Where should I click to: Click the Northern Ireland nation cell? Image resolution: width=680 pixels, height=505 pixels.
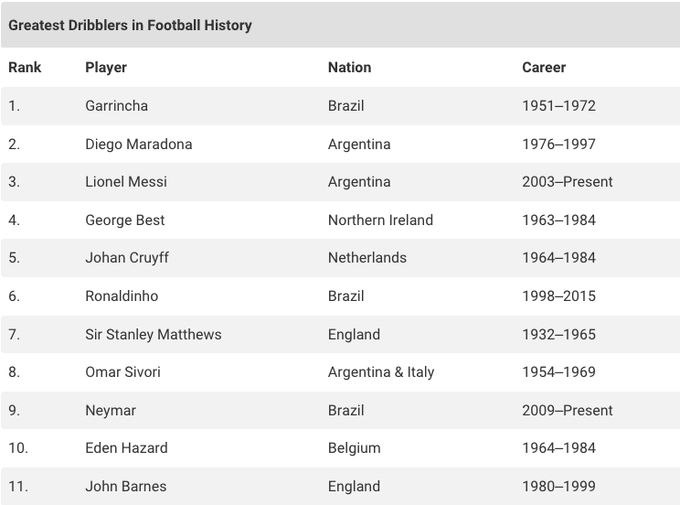pos(380,220)
